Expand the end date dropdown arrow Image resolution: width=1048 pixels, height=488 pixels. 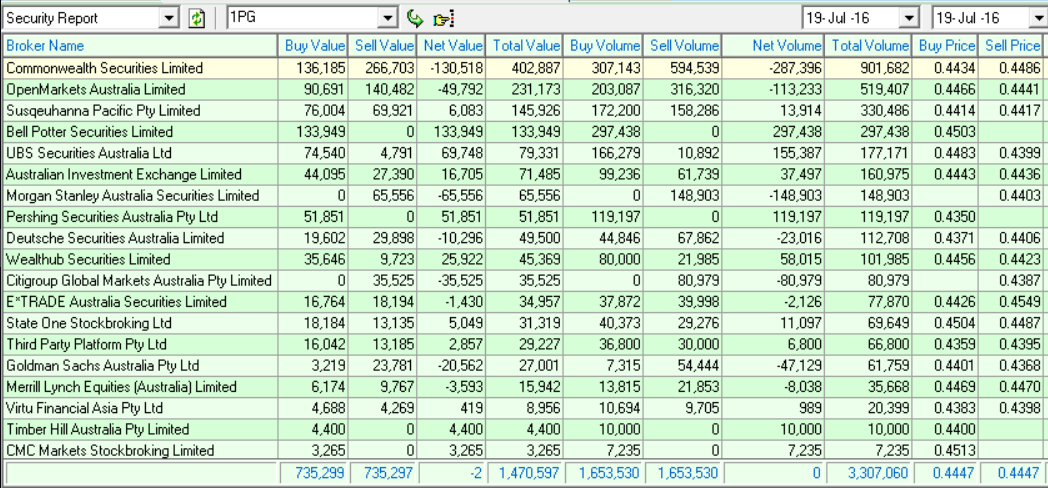coord(1039,18)
